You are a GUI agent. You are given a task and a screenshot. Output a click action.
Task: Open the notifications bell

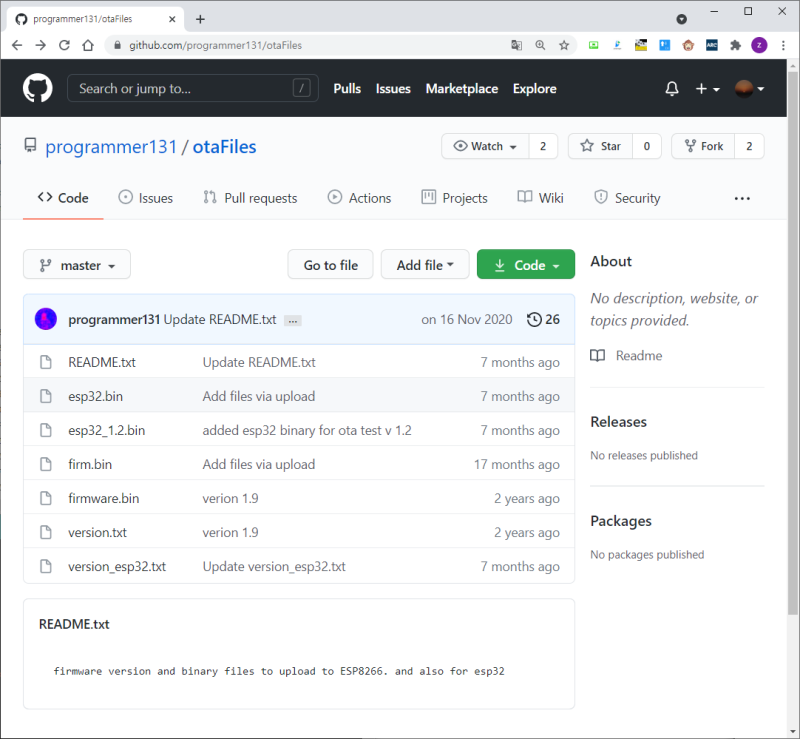(671, 88)
